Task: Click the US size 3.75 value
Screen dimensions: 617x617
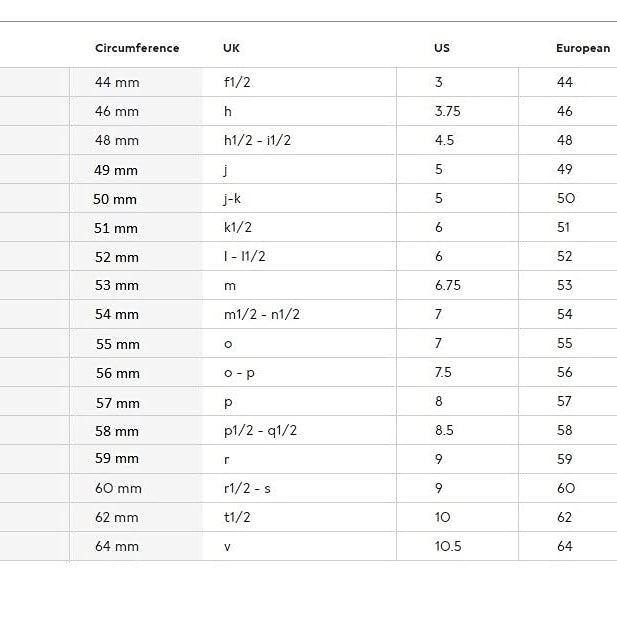Action: [x=447, y=111]
